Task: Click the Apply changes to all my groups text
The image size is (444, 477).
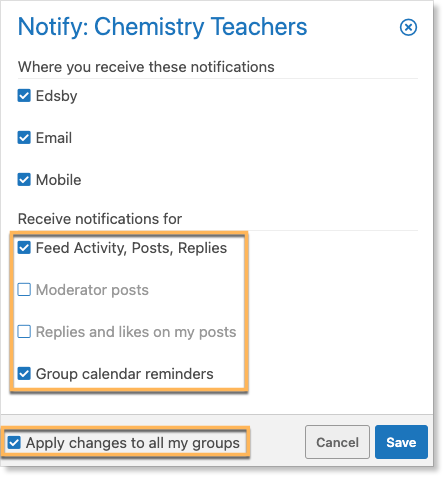Action: [133, 443]
